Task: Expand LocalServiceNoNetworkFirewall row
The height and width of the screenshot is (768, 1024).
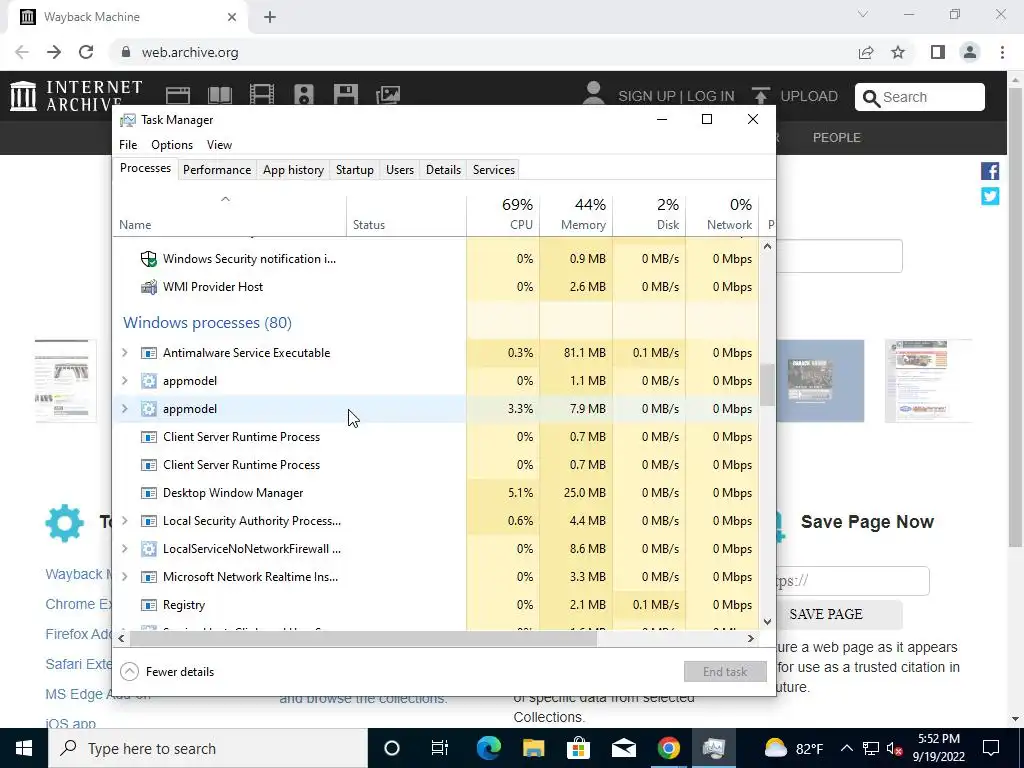Action: coord(125,549)
